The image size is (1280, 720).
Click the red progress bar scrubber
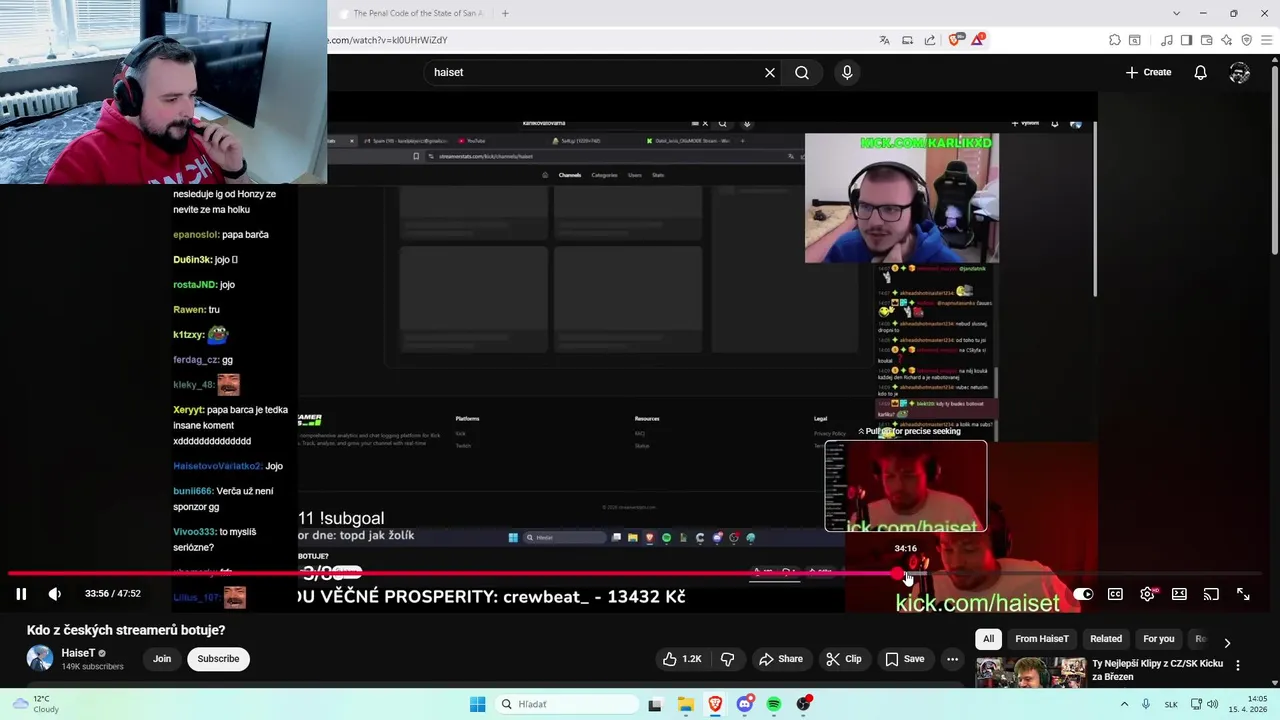898,574
